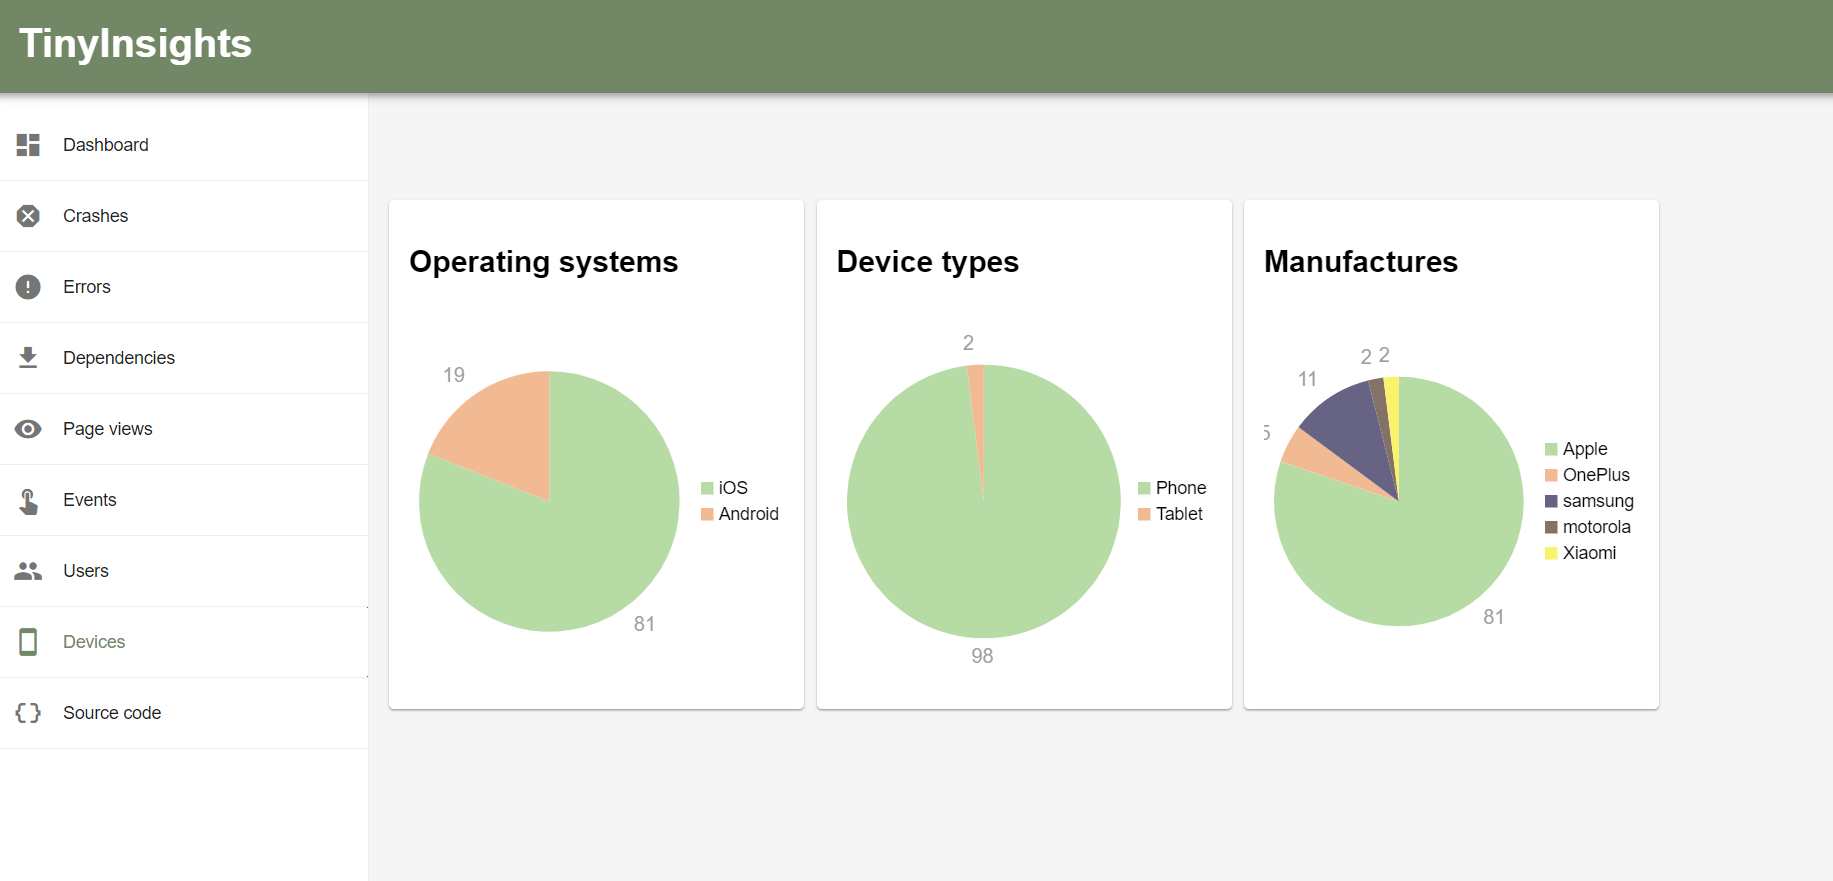Open the Errors section
Image resolution: width=1833 pixels, height=881 pixels.
pos(184,287)
